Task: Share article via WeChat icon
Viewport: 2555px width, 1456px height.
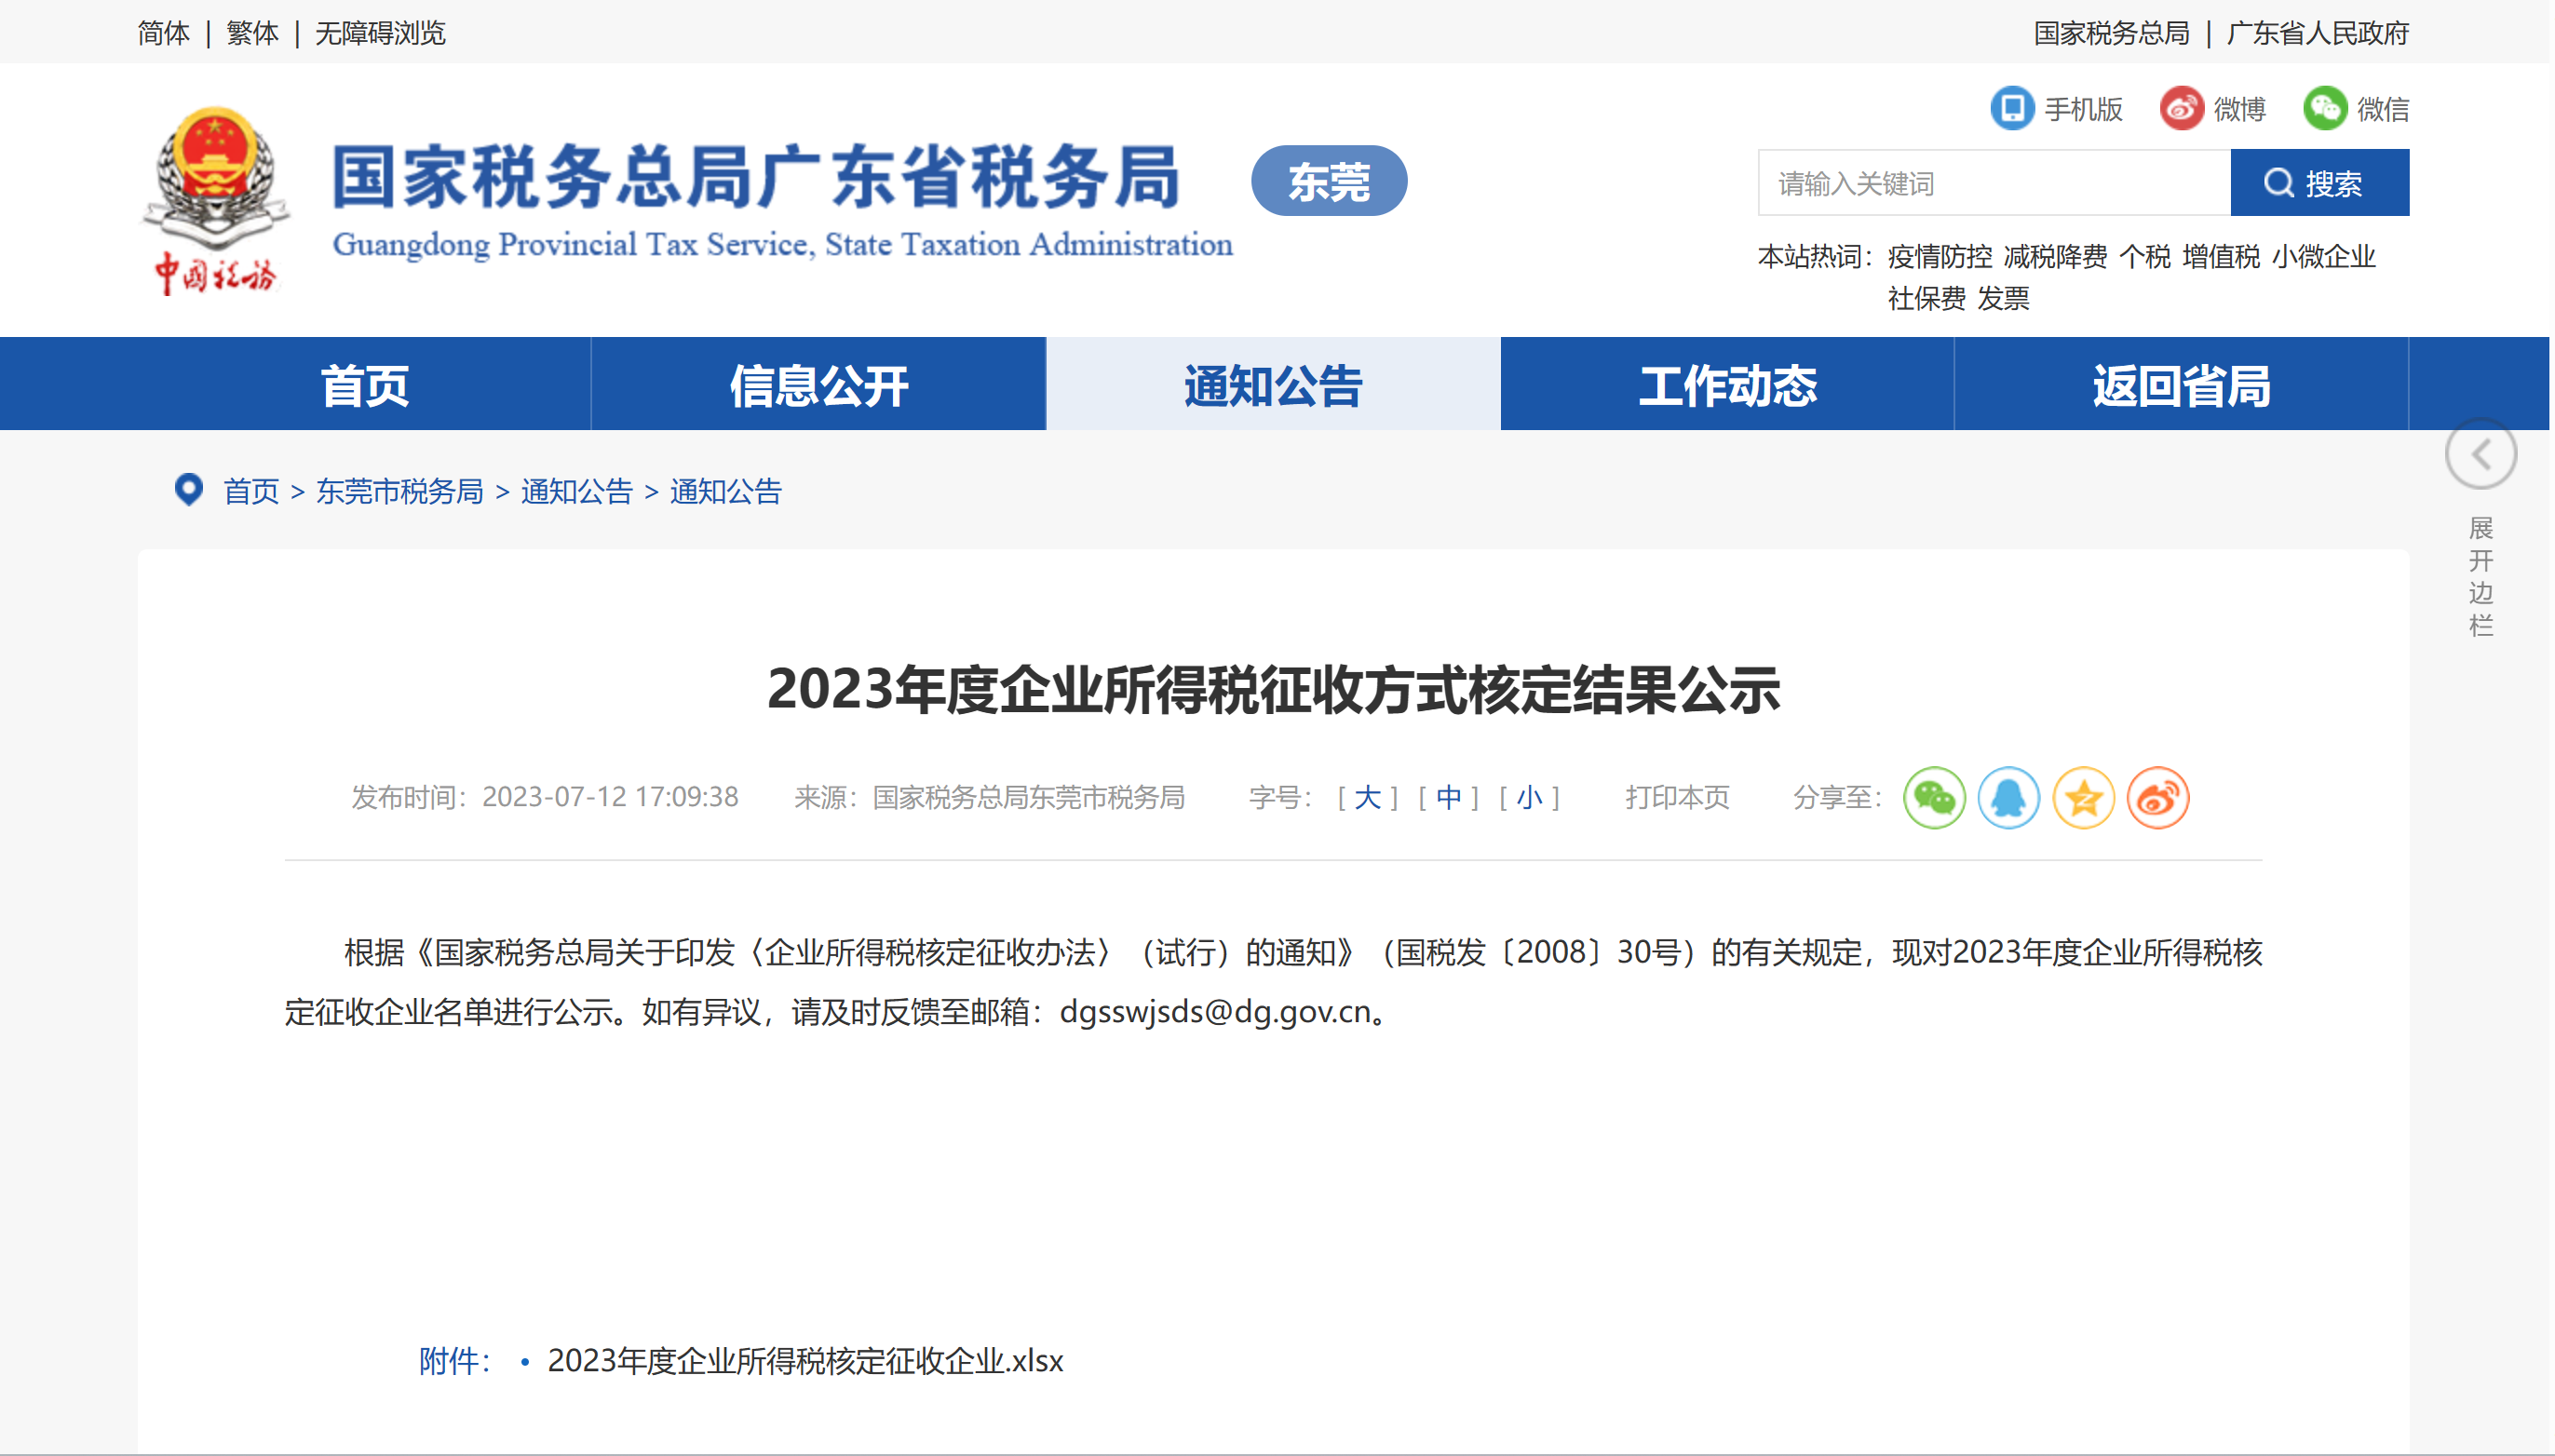Action: coord(1933,797)
